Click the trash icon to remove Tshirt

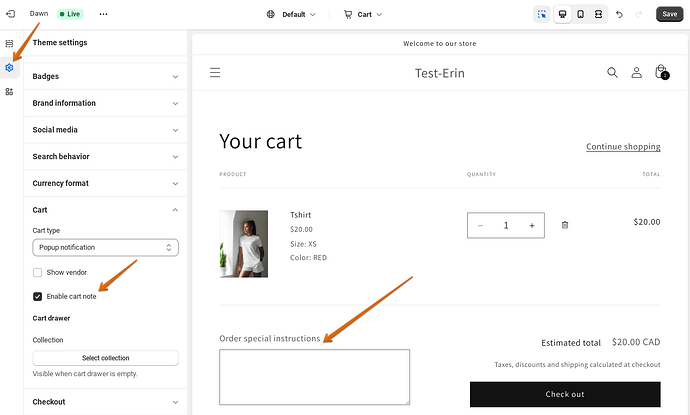pyautogui.click(x=565, y=225)
